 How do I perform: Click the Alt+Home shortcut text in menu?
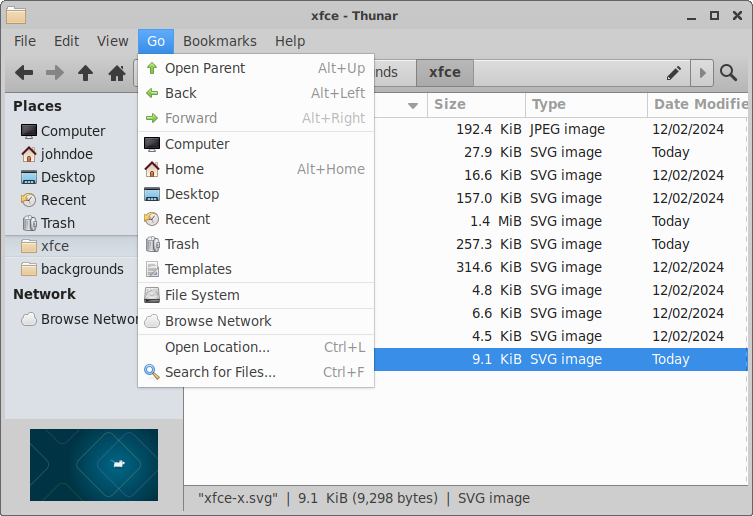click(x=331, y=169)
